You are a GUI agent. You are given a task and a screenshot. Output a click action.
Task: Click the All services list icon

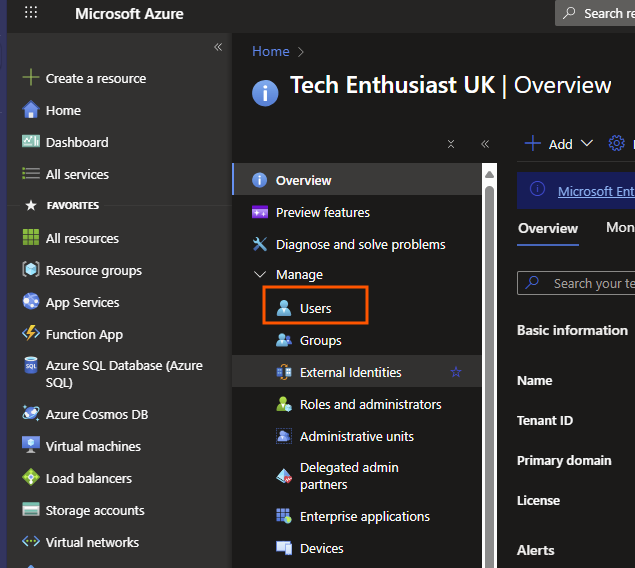pos(31,174)
